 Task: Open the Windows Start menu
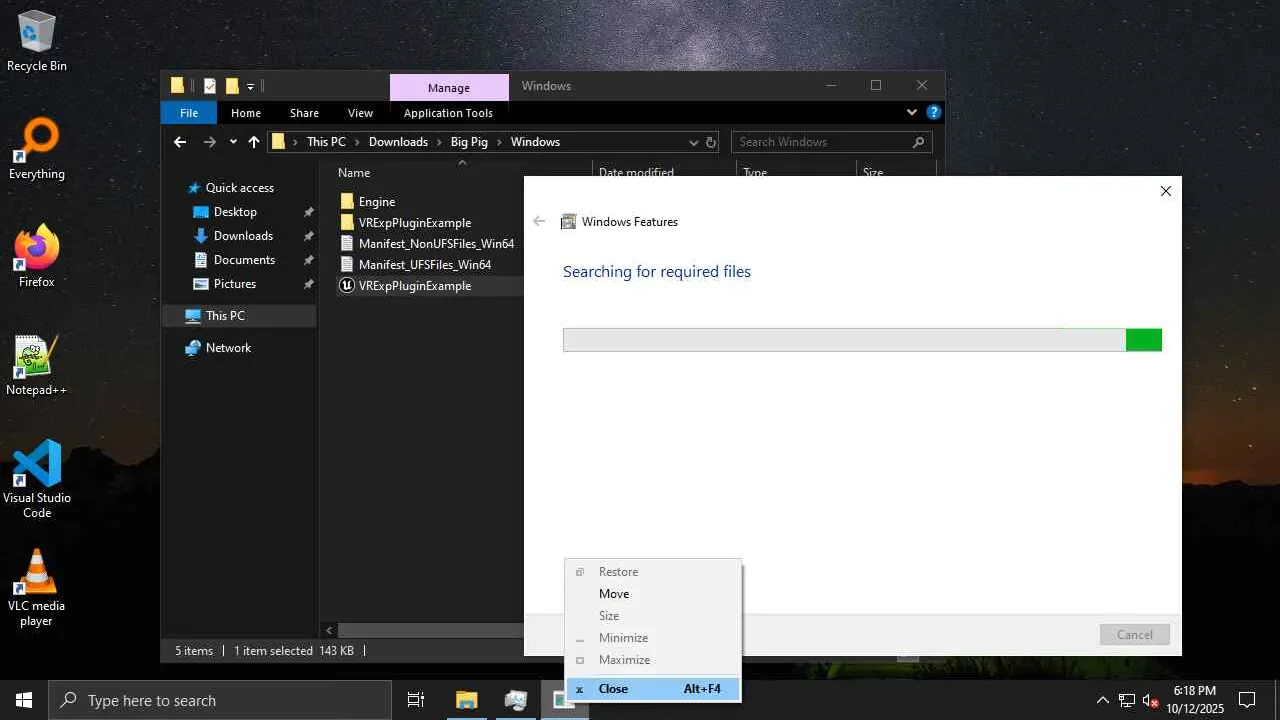click(24, 700)
